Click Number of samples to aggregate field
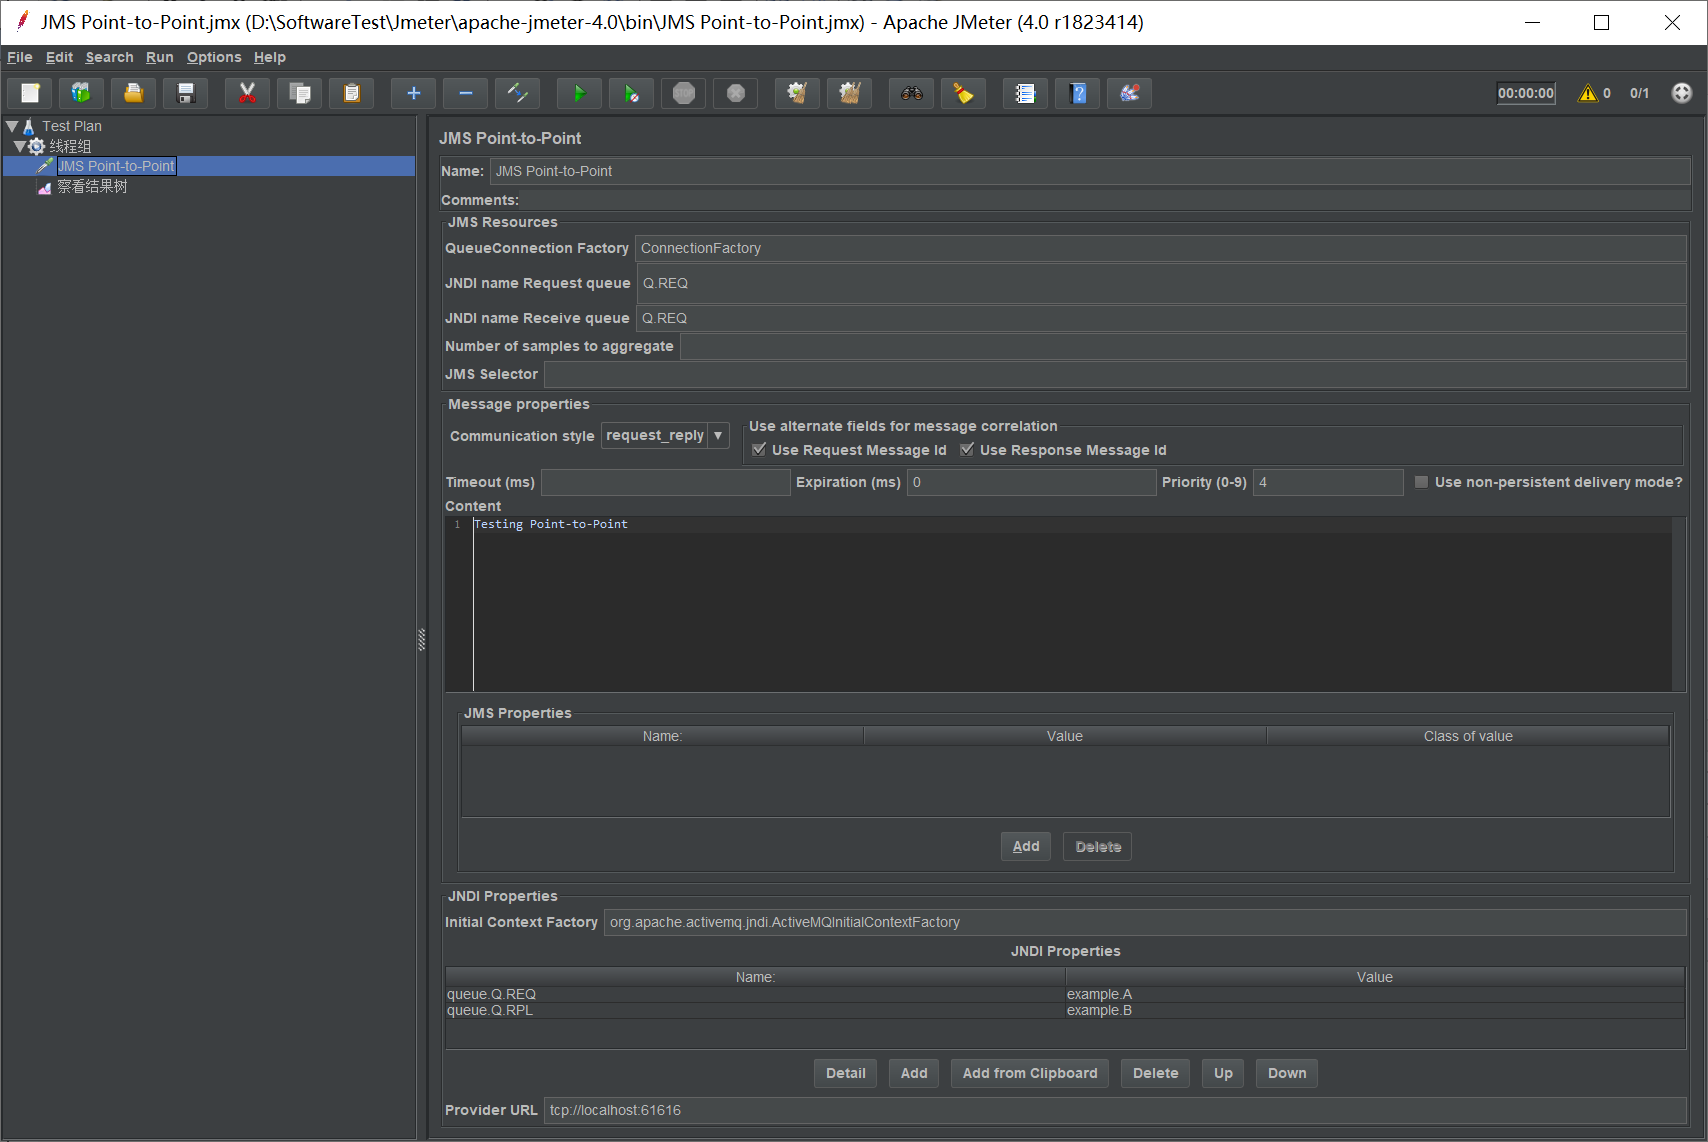The height and width of the screenshot is (1142, 1708). point(1183,346)
